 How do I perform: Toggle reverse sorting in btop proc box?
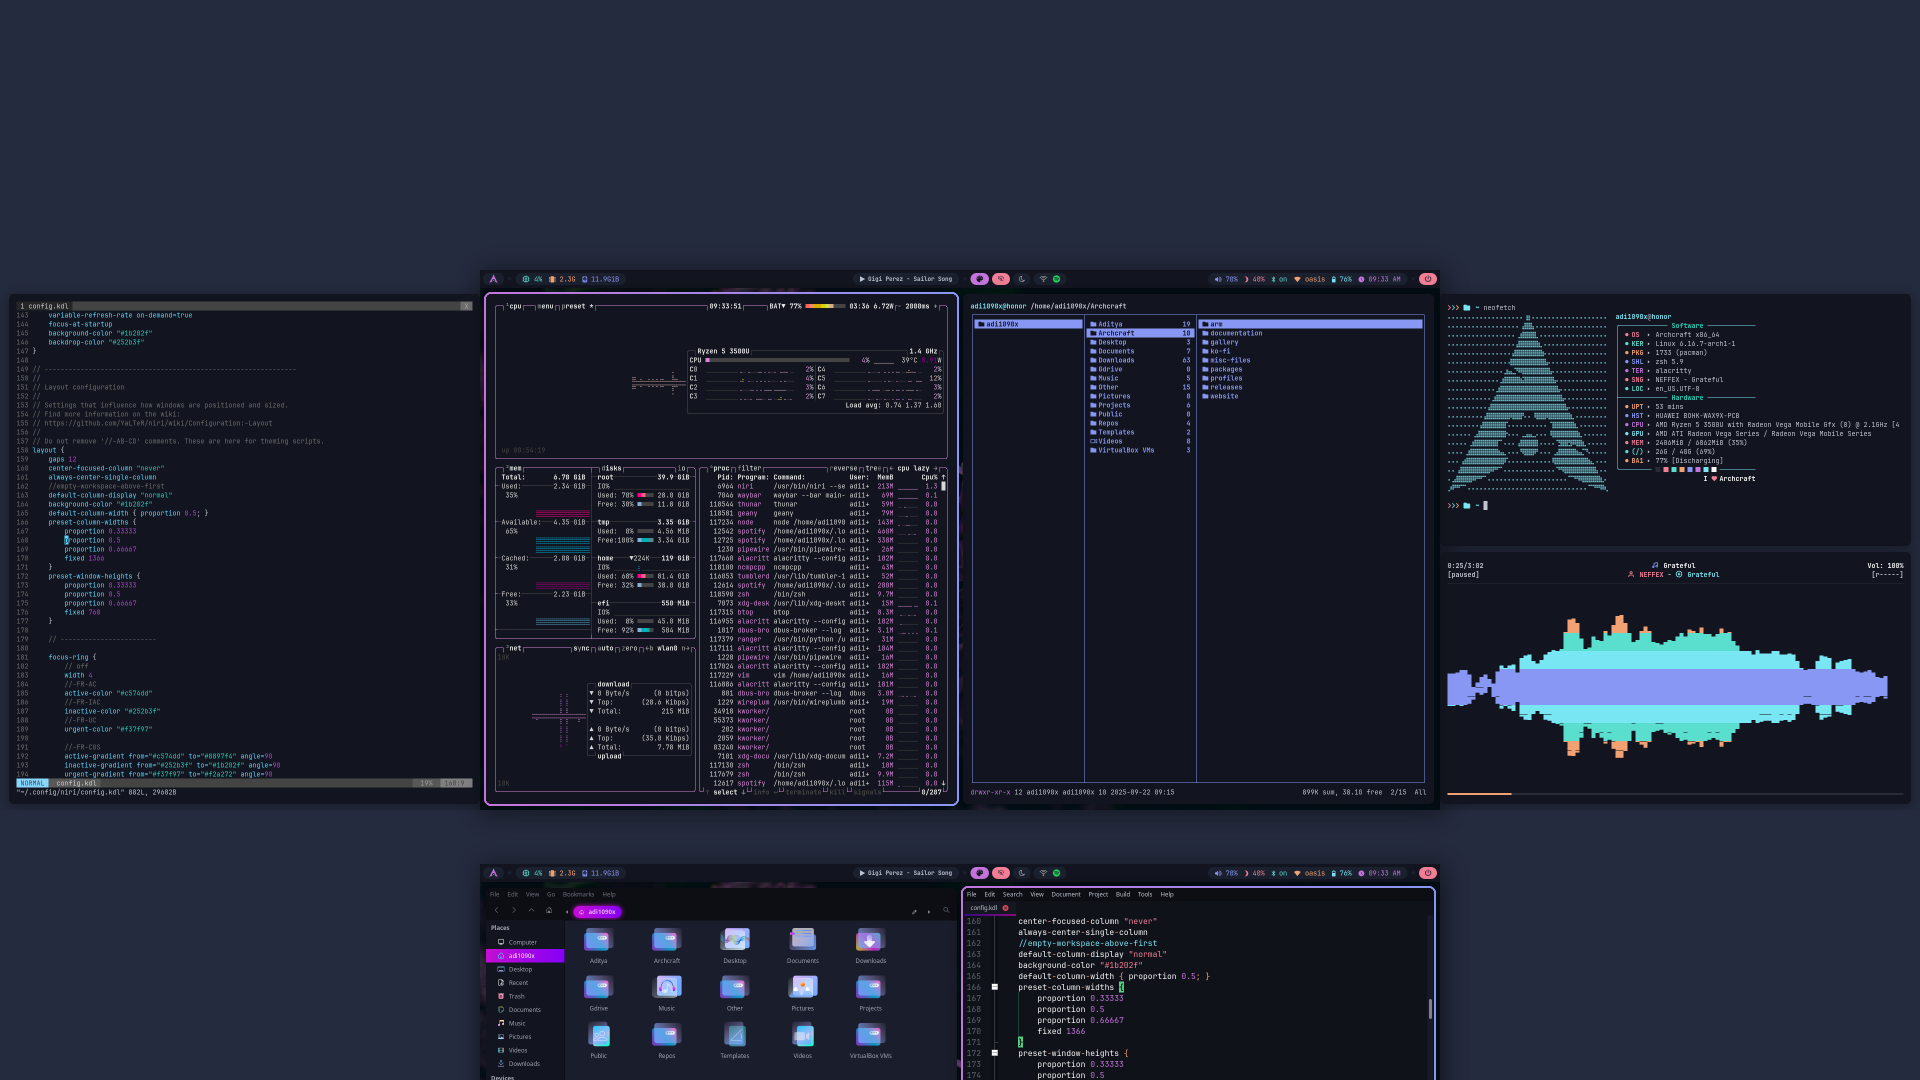point(843,468)
